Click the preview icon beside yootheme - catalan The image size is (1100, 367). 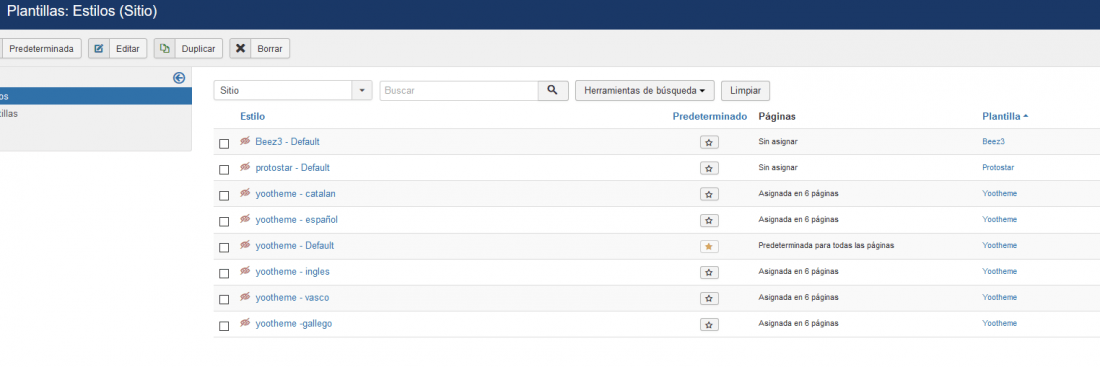pos(245,193)
